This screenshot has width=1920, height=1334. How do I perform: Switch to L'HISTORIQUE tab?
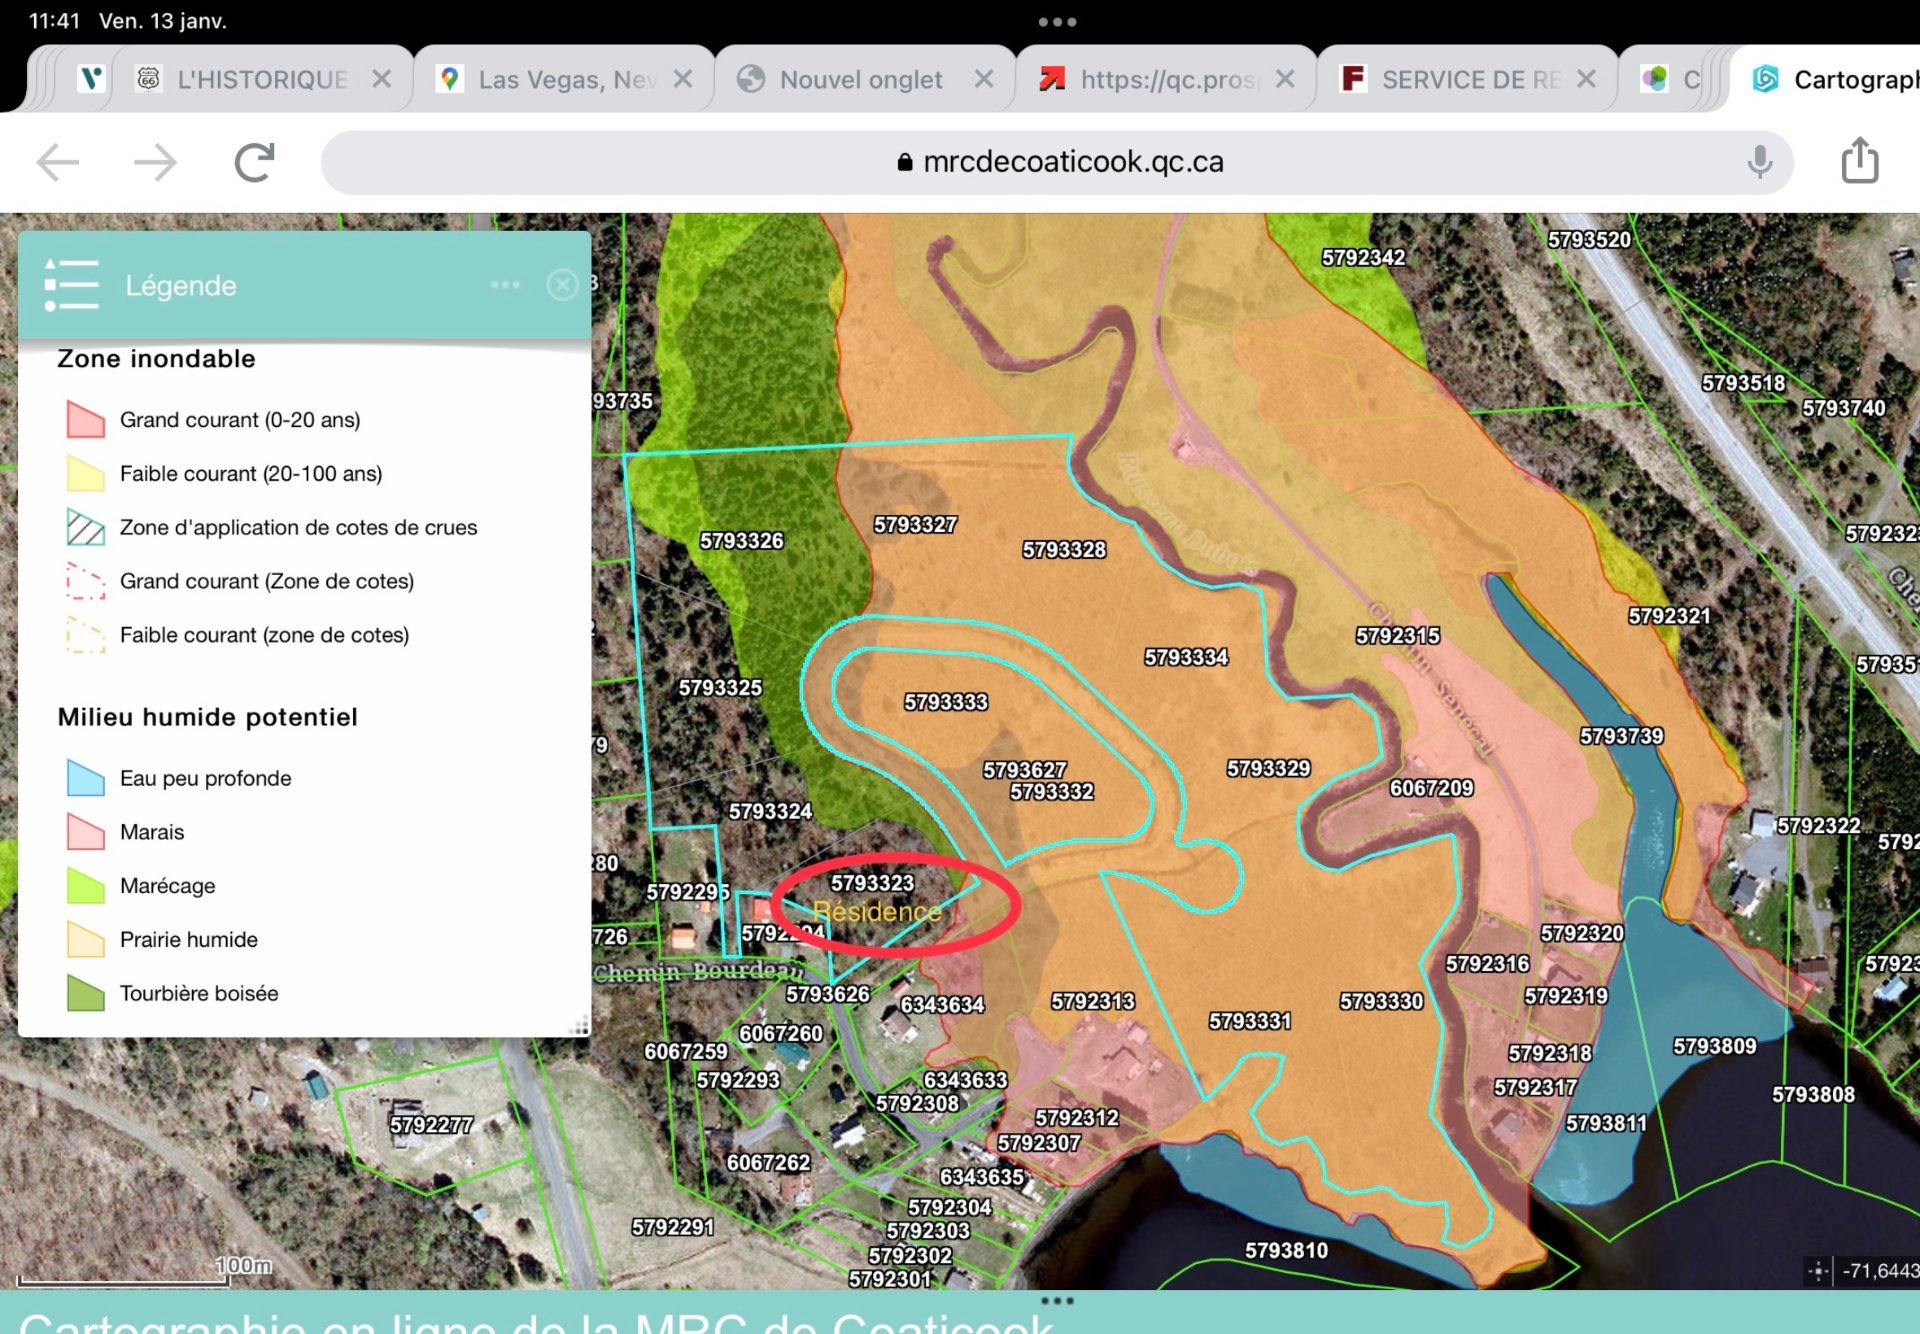click(x=262, y=79)
